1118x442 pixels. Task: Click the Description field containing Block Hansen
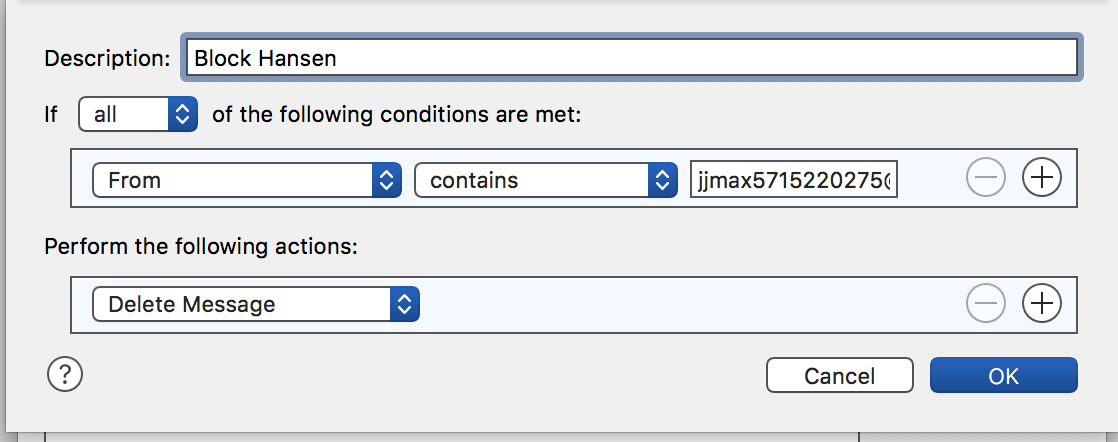[x=630, y=58]
